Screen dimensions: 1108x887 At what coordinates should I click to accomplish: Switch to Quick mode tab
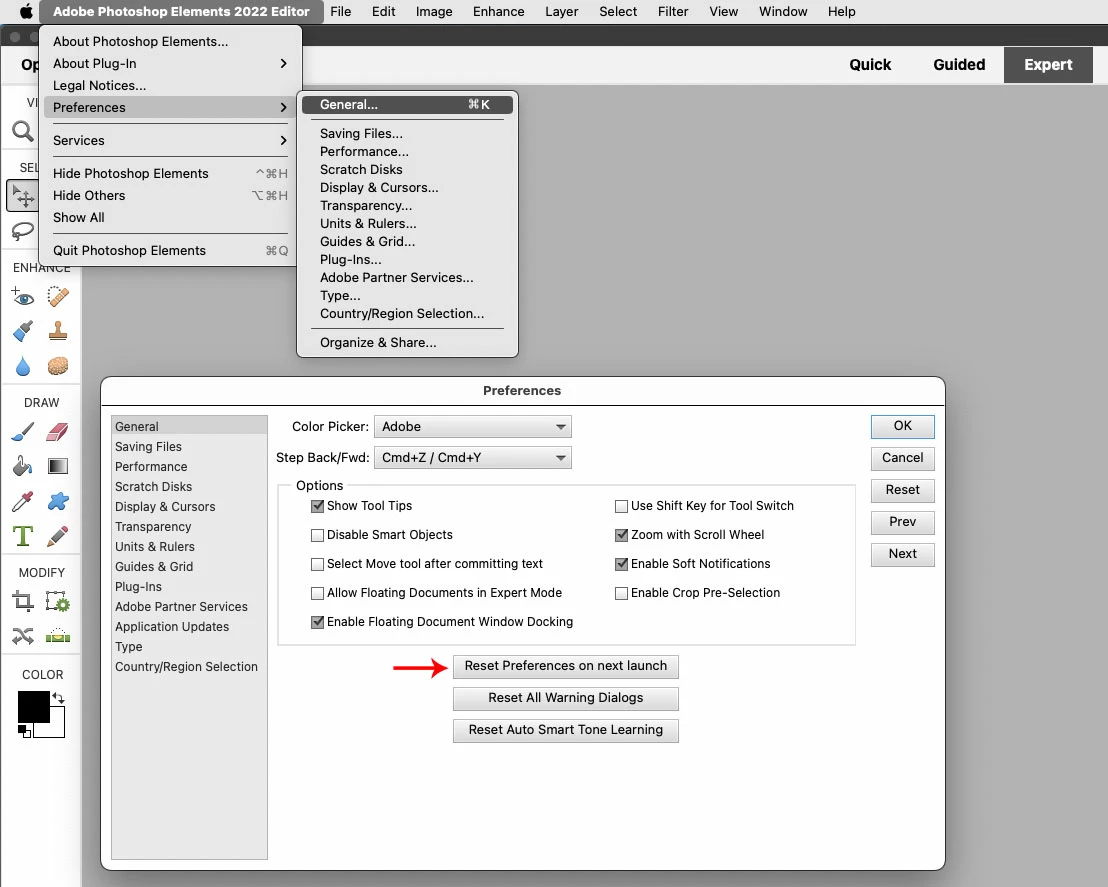[x=870, y=65]
